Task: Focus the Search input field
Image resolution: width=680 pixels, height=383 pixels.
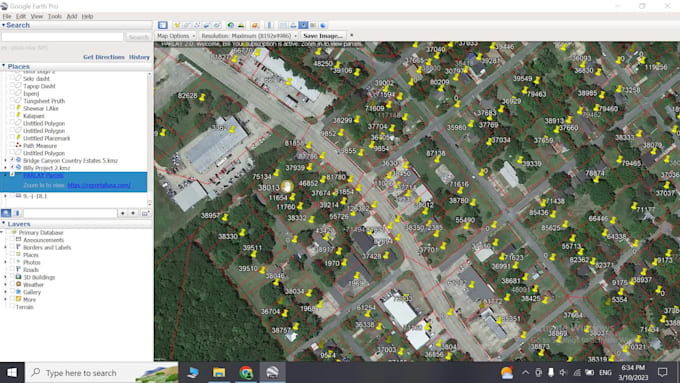Action: point(62,37)
